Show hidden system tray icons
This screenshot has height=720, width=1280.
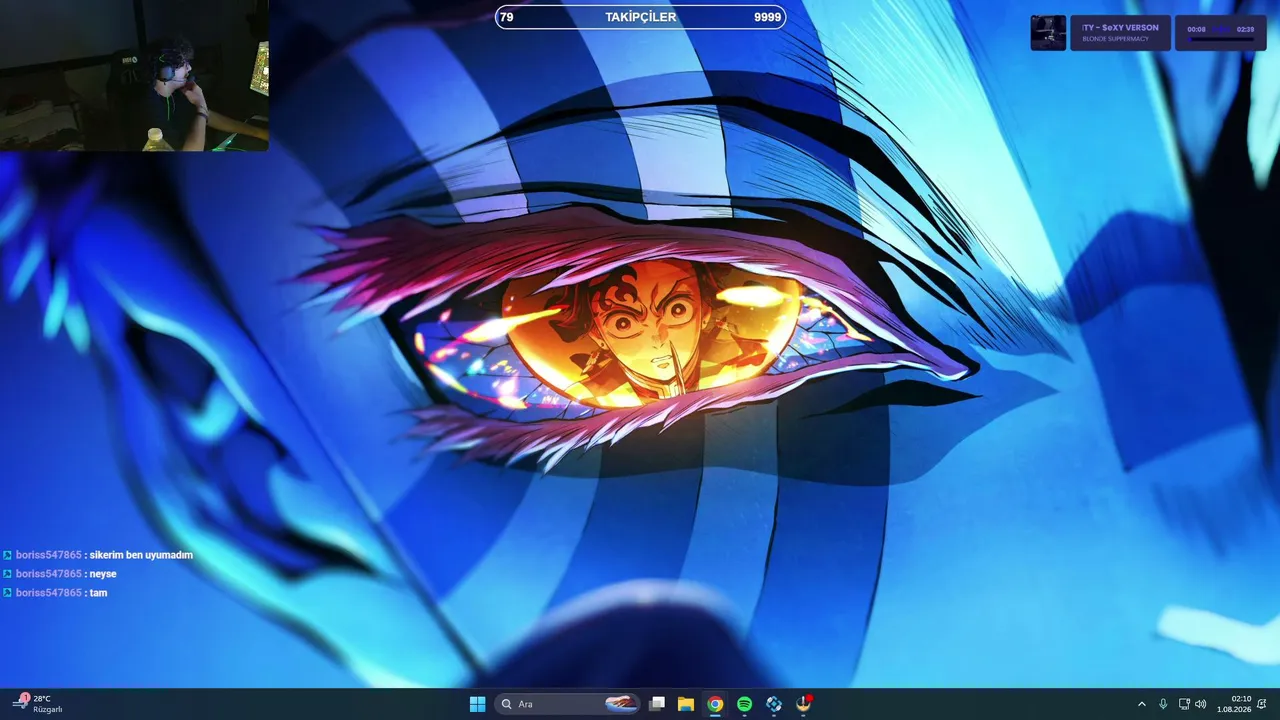[x=1142, y=704]
